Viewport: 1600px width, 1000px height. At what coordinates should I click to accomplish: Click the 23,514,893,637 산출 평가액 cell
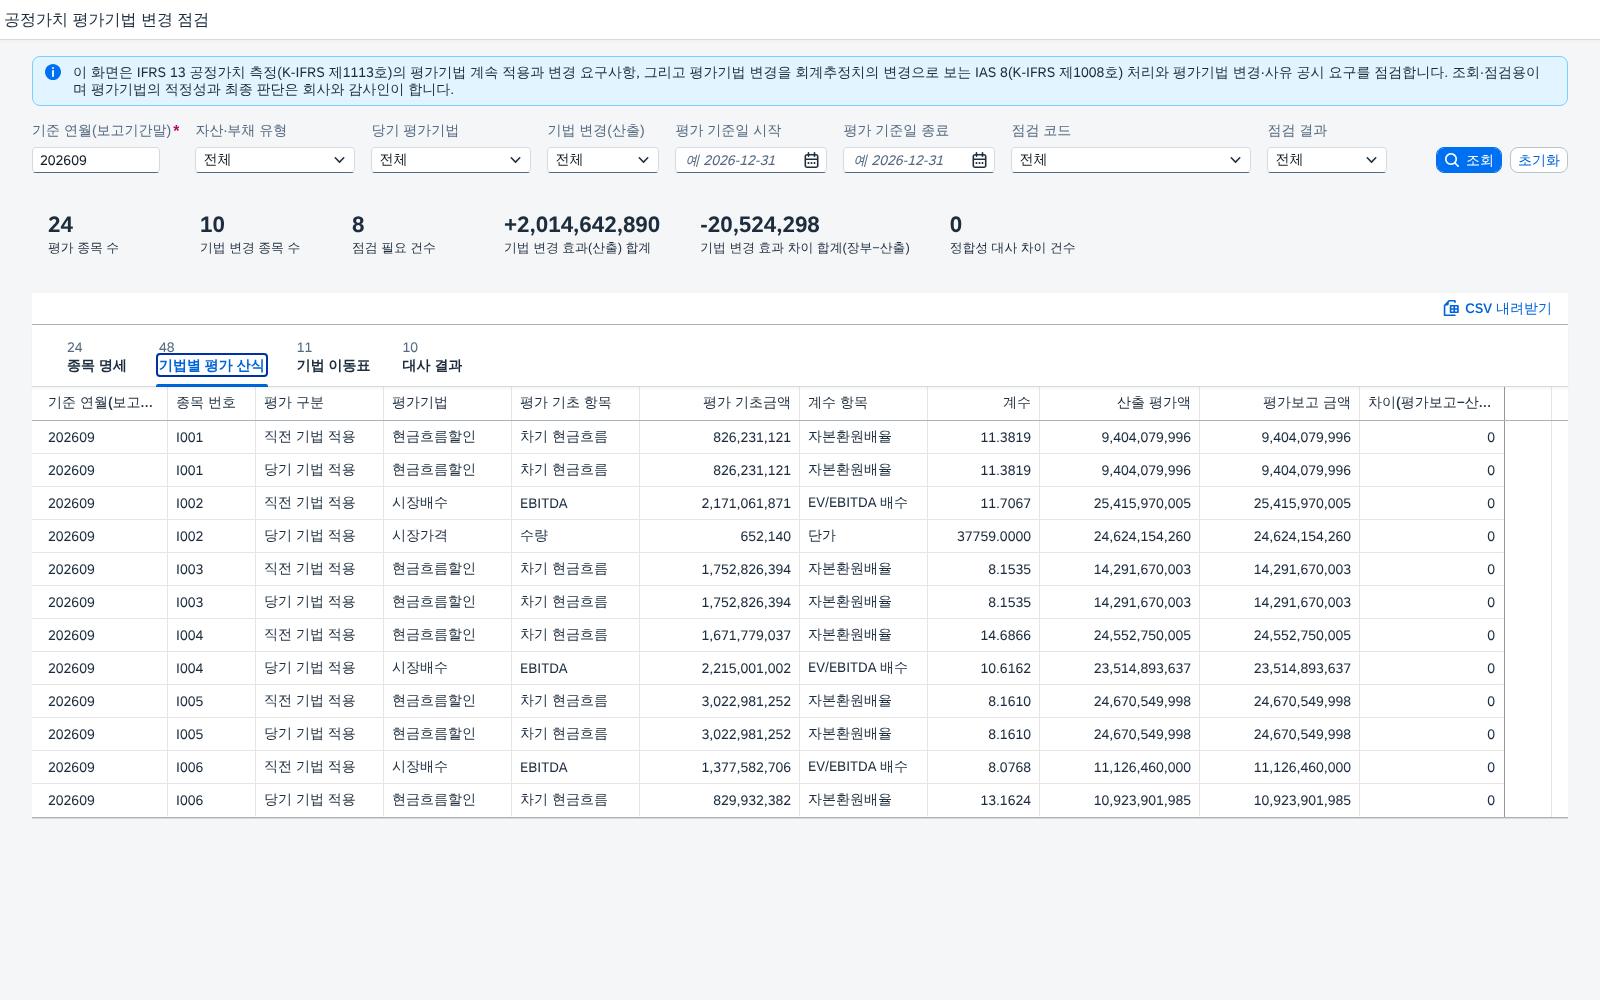1120,668
